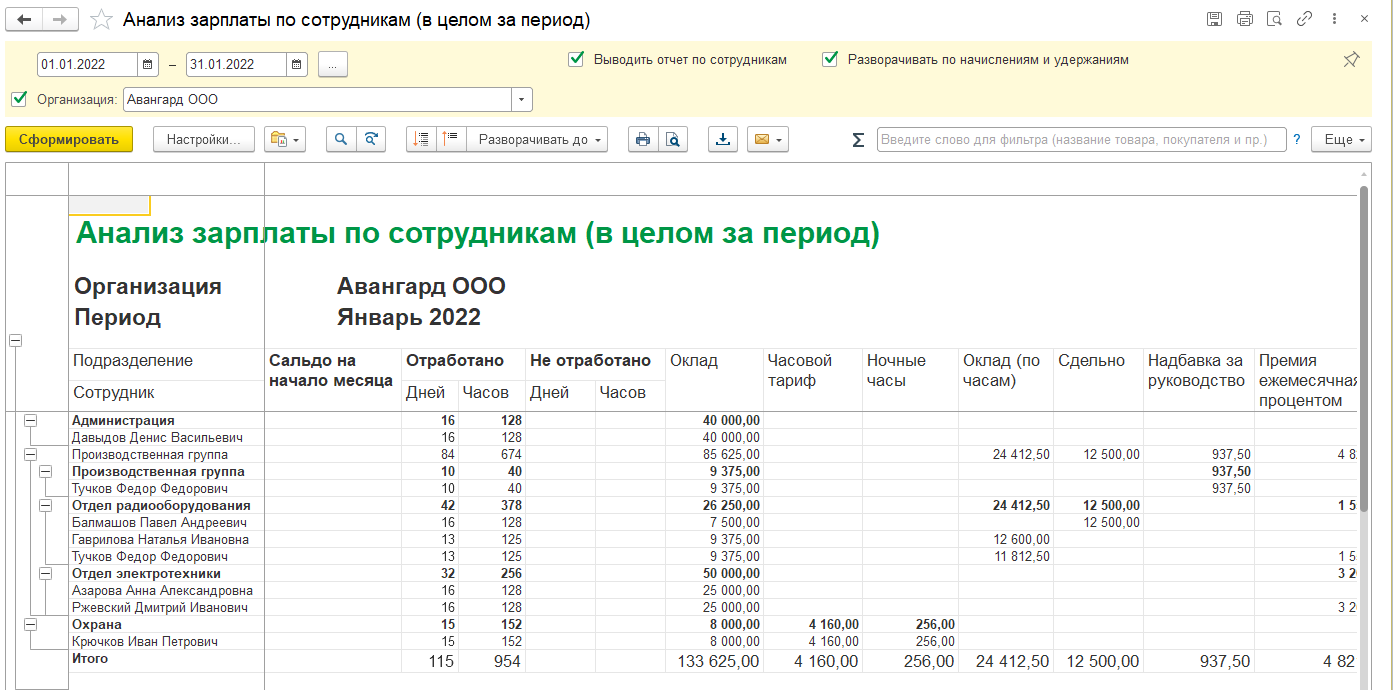Click the print report icon
The image size is (1393, 690).
point(643,140)
